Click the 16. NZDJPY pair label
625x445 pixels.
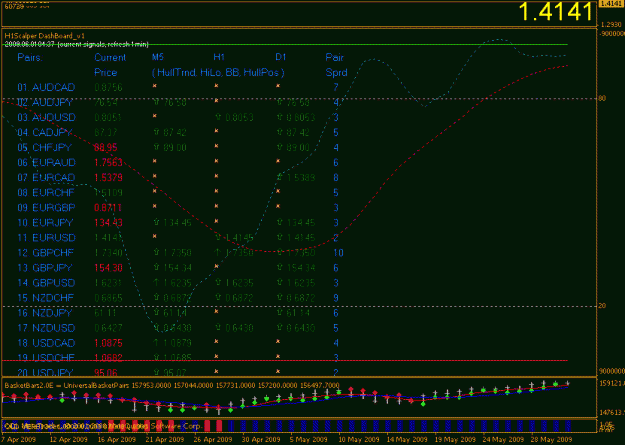point(45,313)
